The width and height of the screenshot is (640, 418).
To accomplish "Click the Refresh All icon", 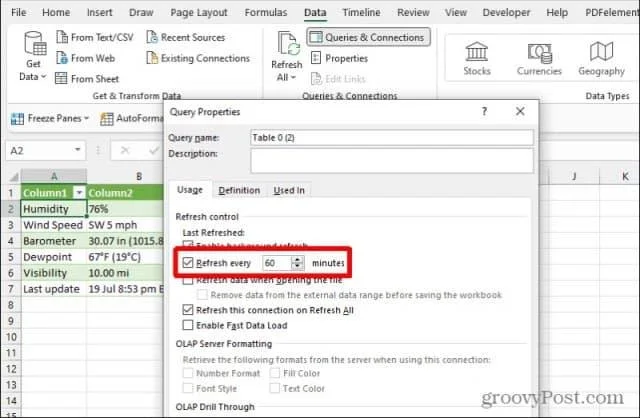I will pos(288,44).
